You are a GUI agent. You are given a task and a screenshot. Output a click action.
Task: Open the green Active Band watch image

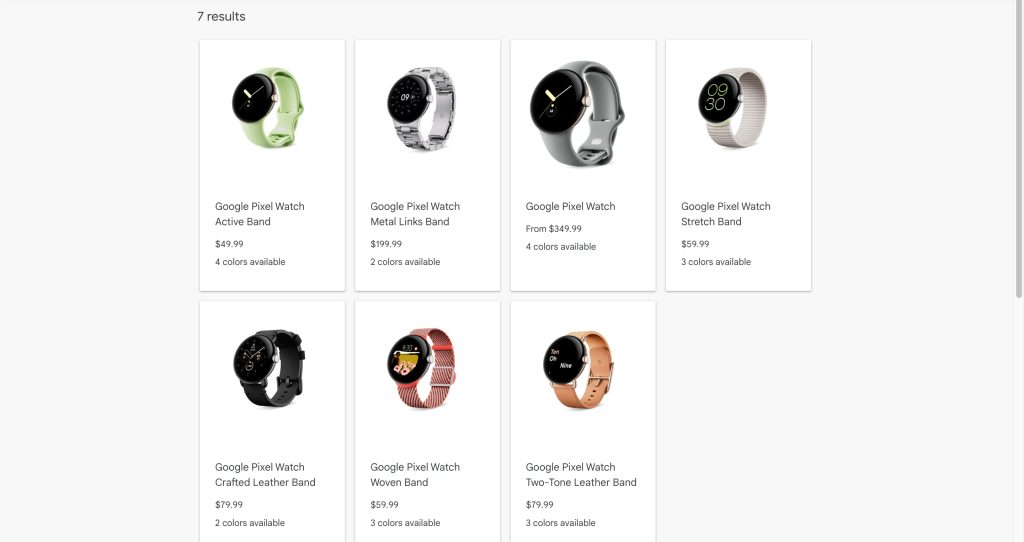[x=268, y=108]
